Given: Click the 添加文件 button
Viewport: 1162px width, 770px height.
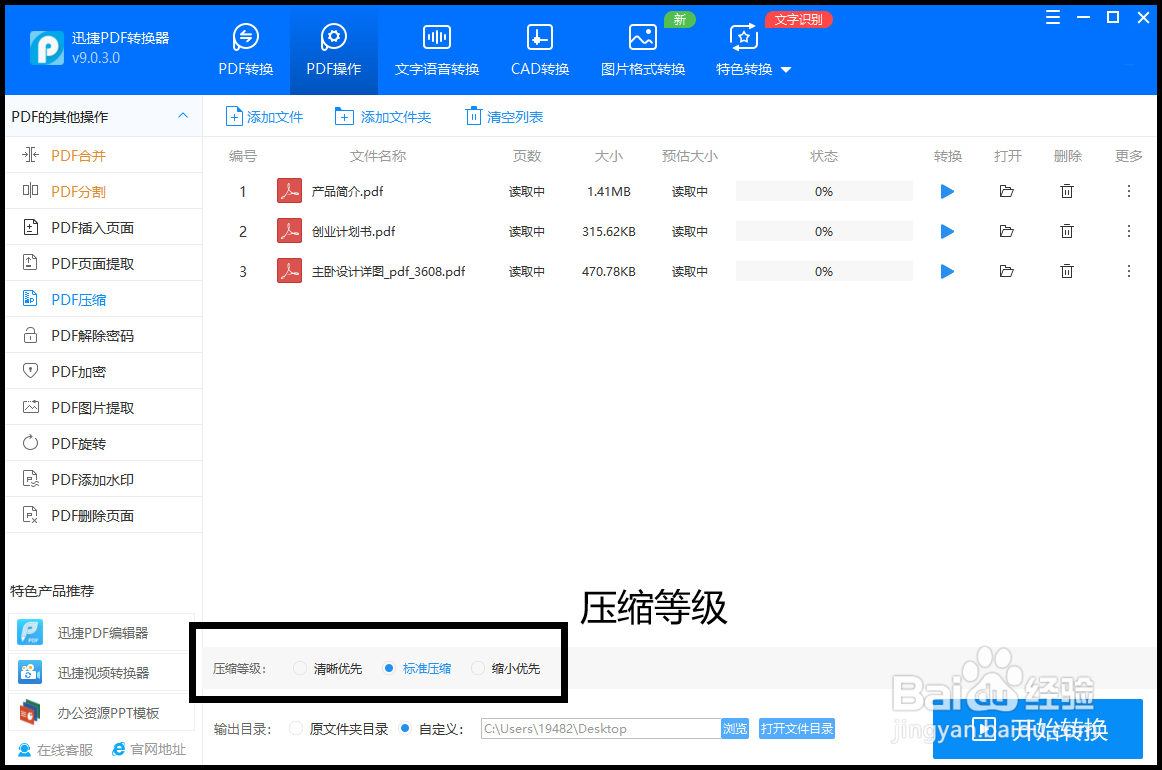Looking at the screenshot, I should tap(265, 116).
